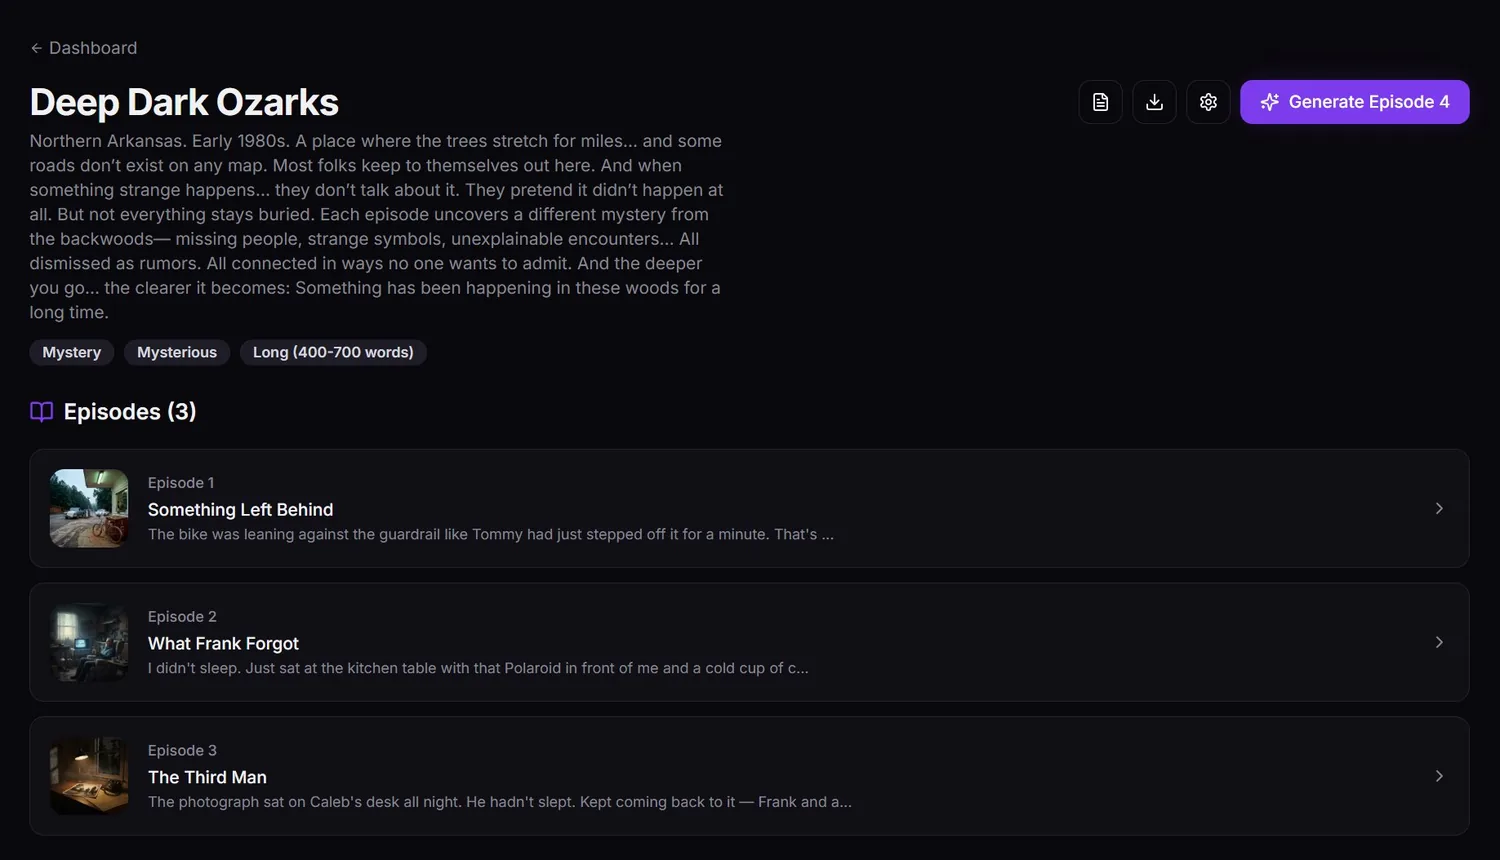This screenshot has height=860, width=1500.
Task: Open The Third Man episode title
Action: point(207,778)
